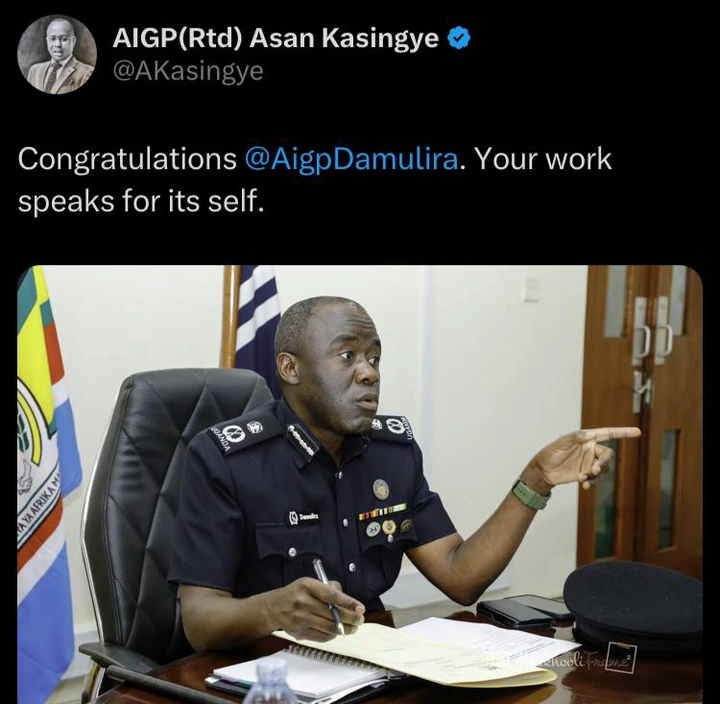Click the black police cap on the desk
The width and height of the screenshot is (720, 704).
tap(633, 606)
